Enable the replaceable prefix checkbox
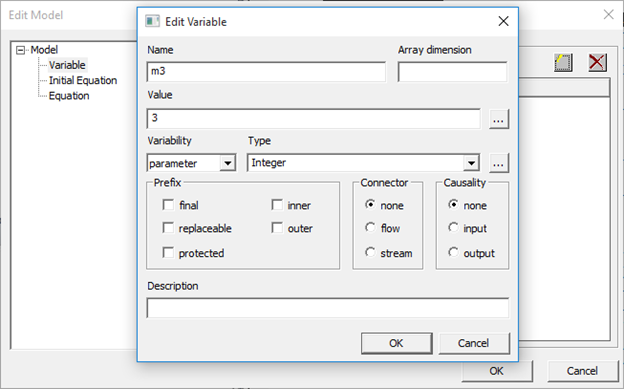 [x=168, y=228]
